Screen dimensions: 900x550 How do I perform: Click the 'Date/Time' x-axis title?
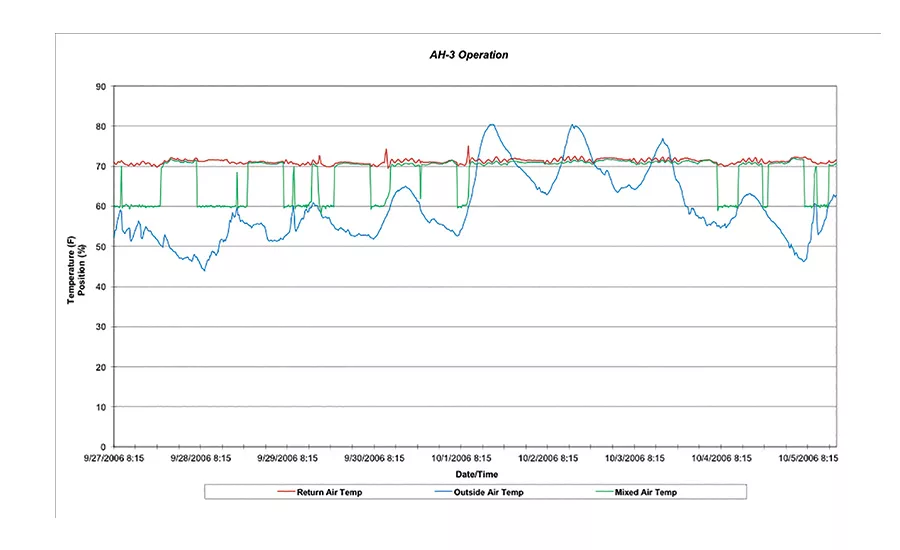[476, 474]
